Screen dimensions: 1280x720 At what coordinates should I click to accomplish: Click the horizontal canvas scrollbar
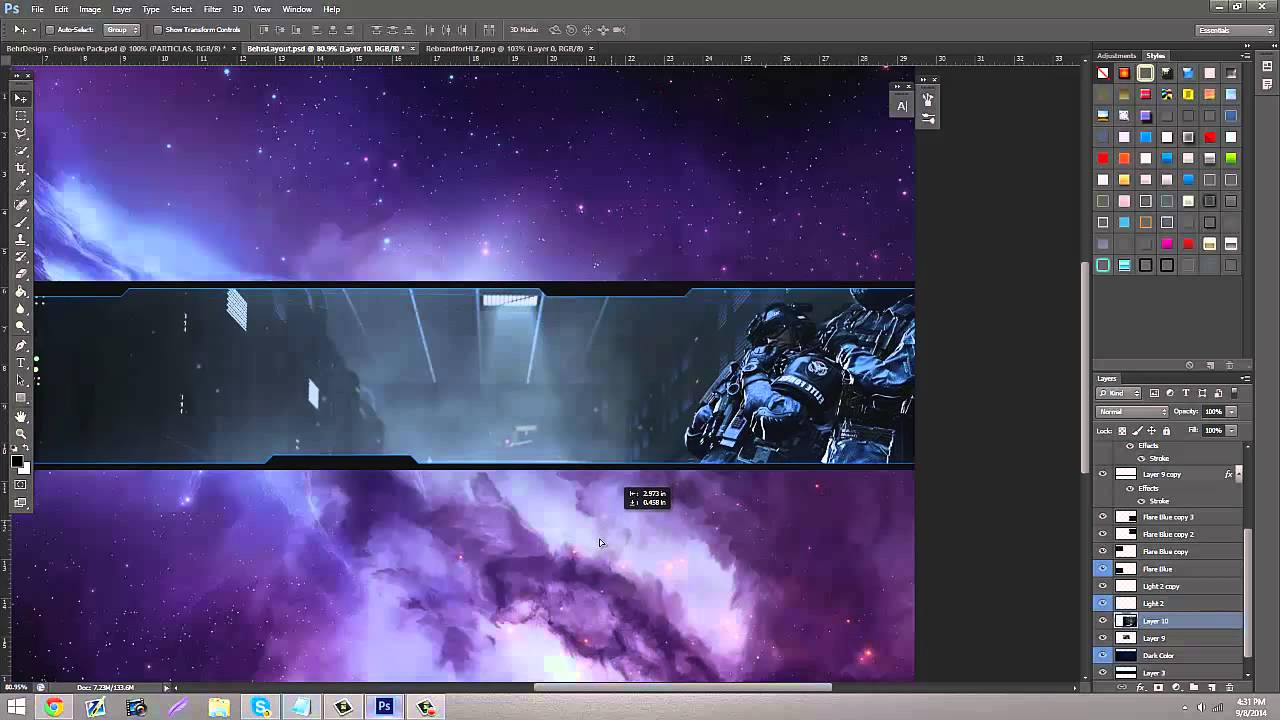[683, 687]
